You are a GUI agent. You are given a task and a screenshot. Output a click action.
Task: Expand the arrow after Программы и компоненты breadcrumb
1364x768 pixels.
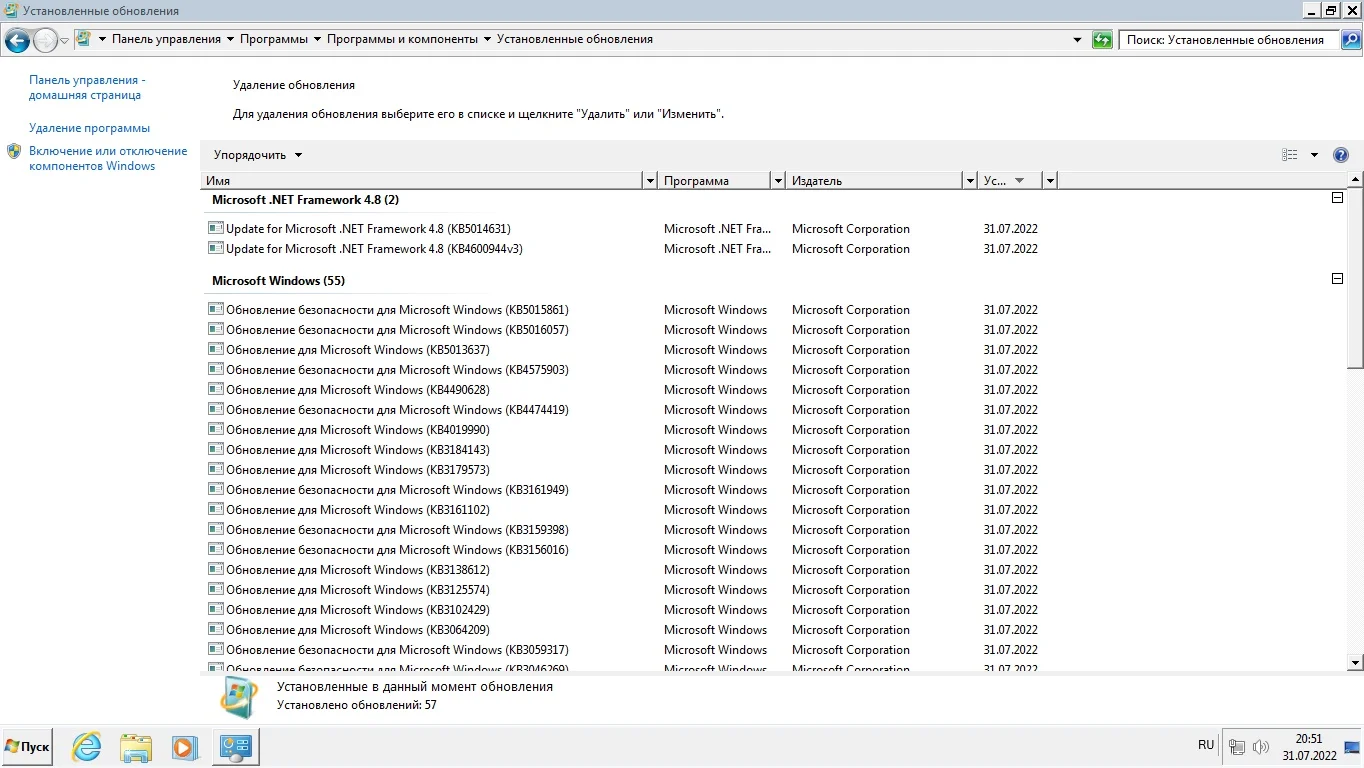tap(487, 39)
